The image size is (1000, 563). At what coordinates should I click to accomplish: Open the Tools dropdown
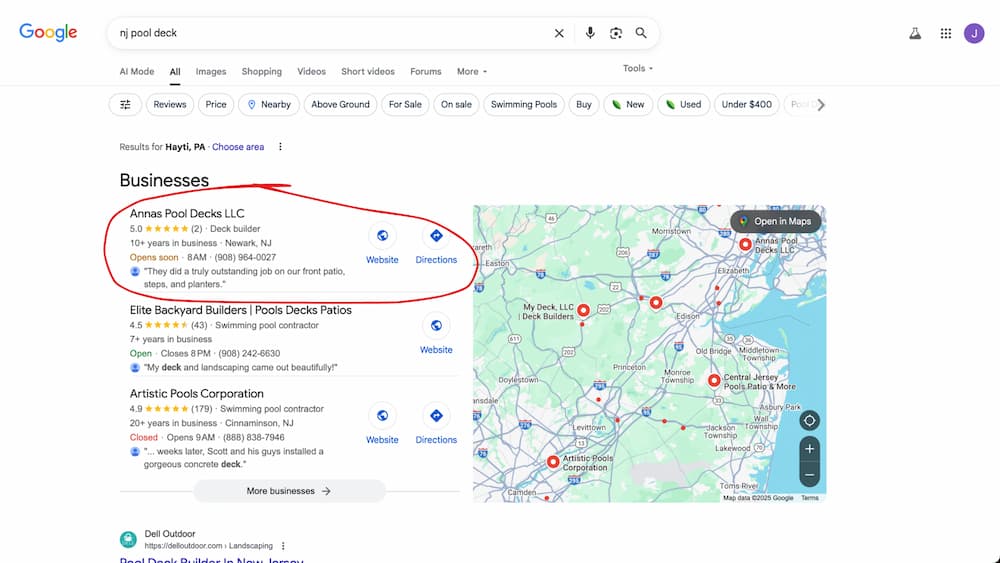[638, 68]
